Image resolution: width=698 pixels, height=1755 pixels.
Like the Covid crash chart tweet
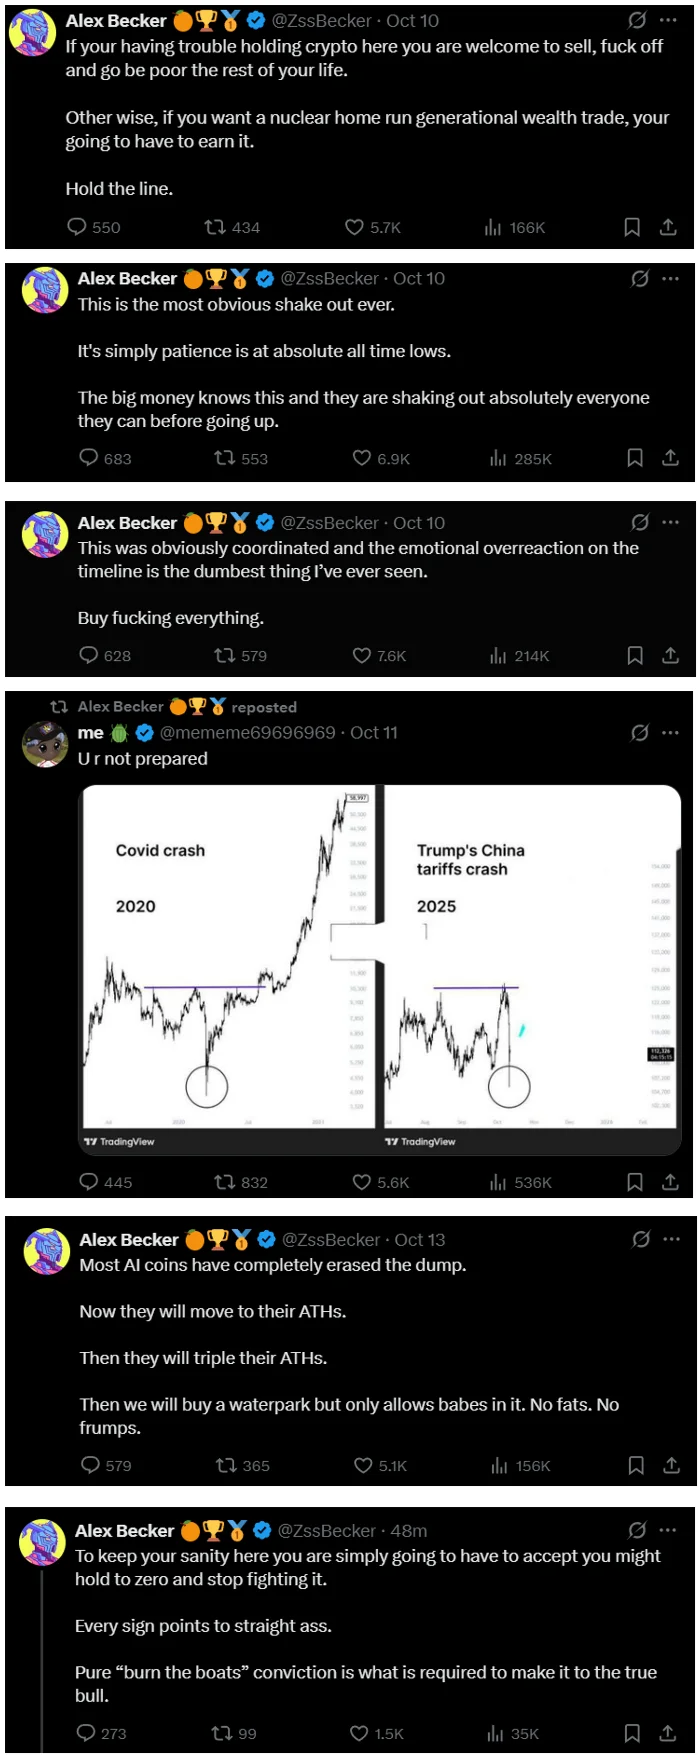[362, 1182]
